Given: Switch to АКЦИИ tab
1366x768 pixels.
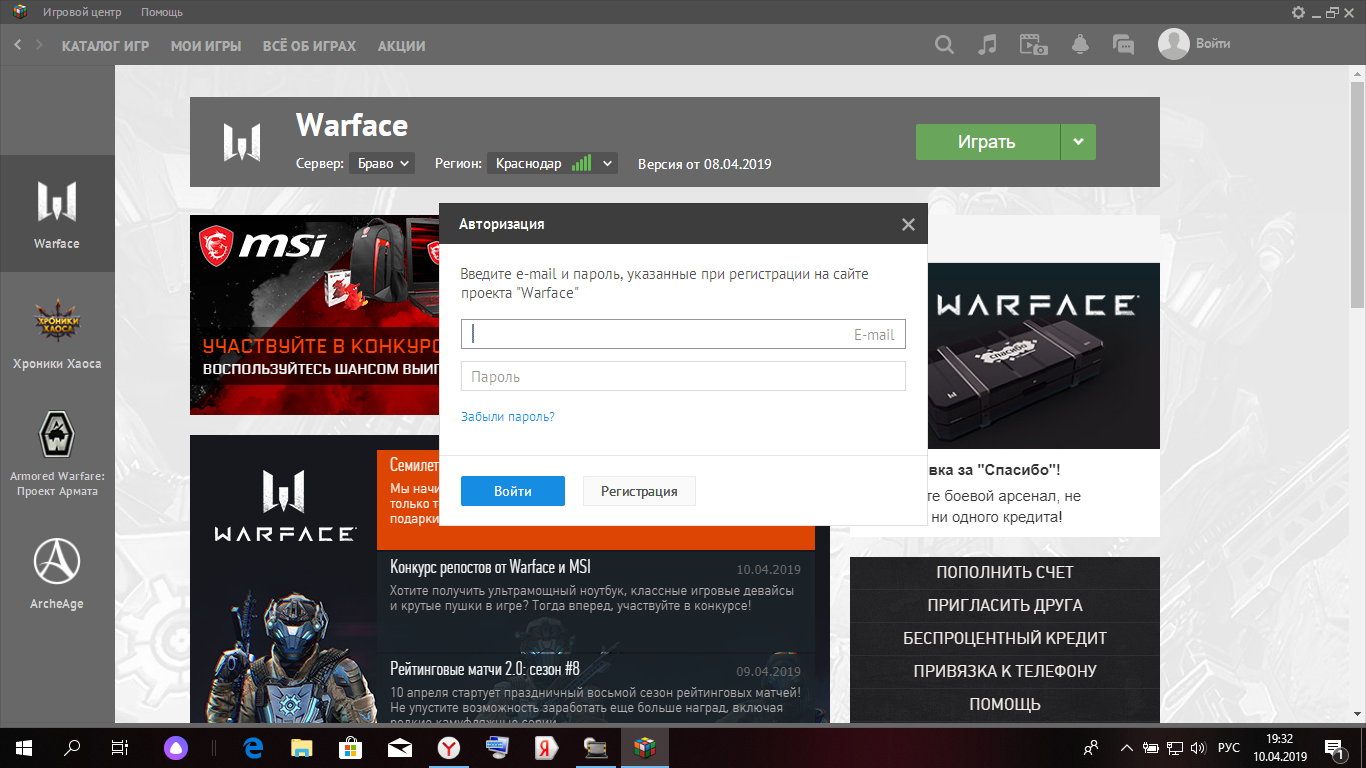Looking at the screenshot, I should pyautogui.click(x=402, y=46).
